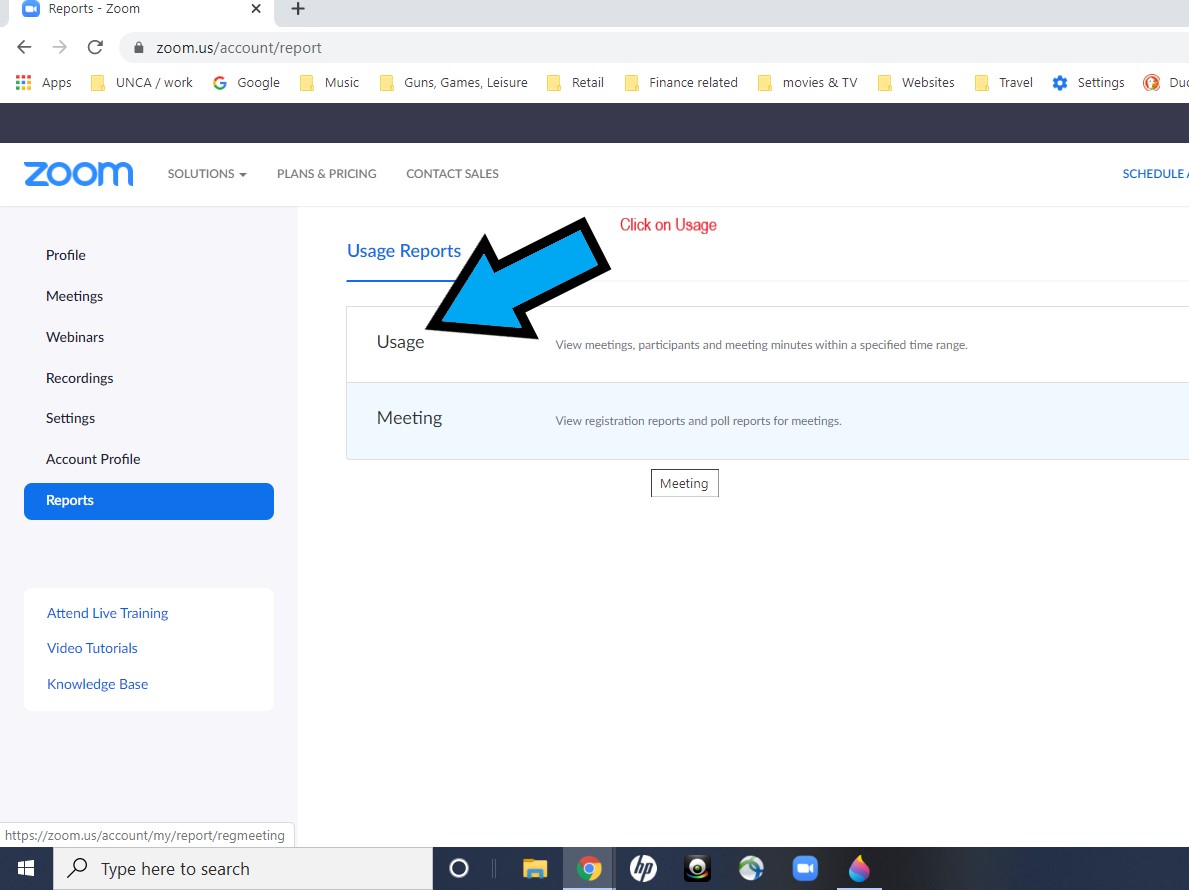This screenshot has width=1189, height=890.
Task: Open Zoom app icon in taskbar
Action: (x=805, y=868)
